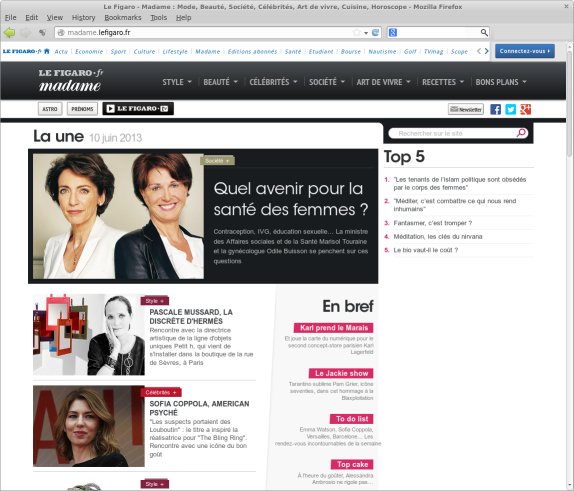Expand the BONS PLANS menu

(x=501, y=82)
